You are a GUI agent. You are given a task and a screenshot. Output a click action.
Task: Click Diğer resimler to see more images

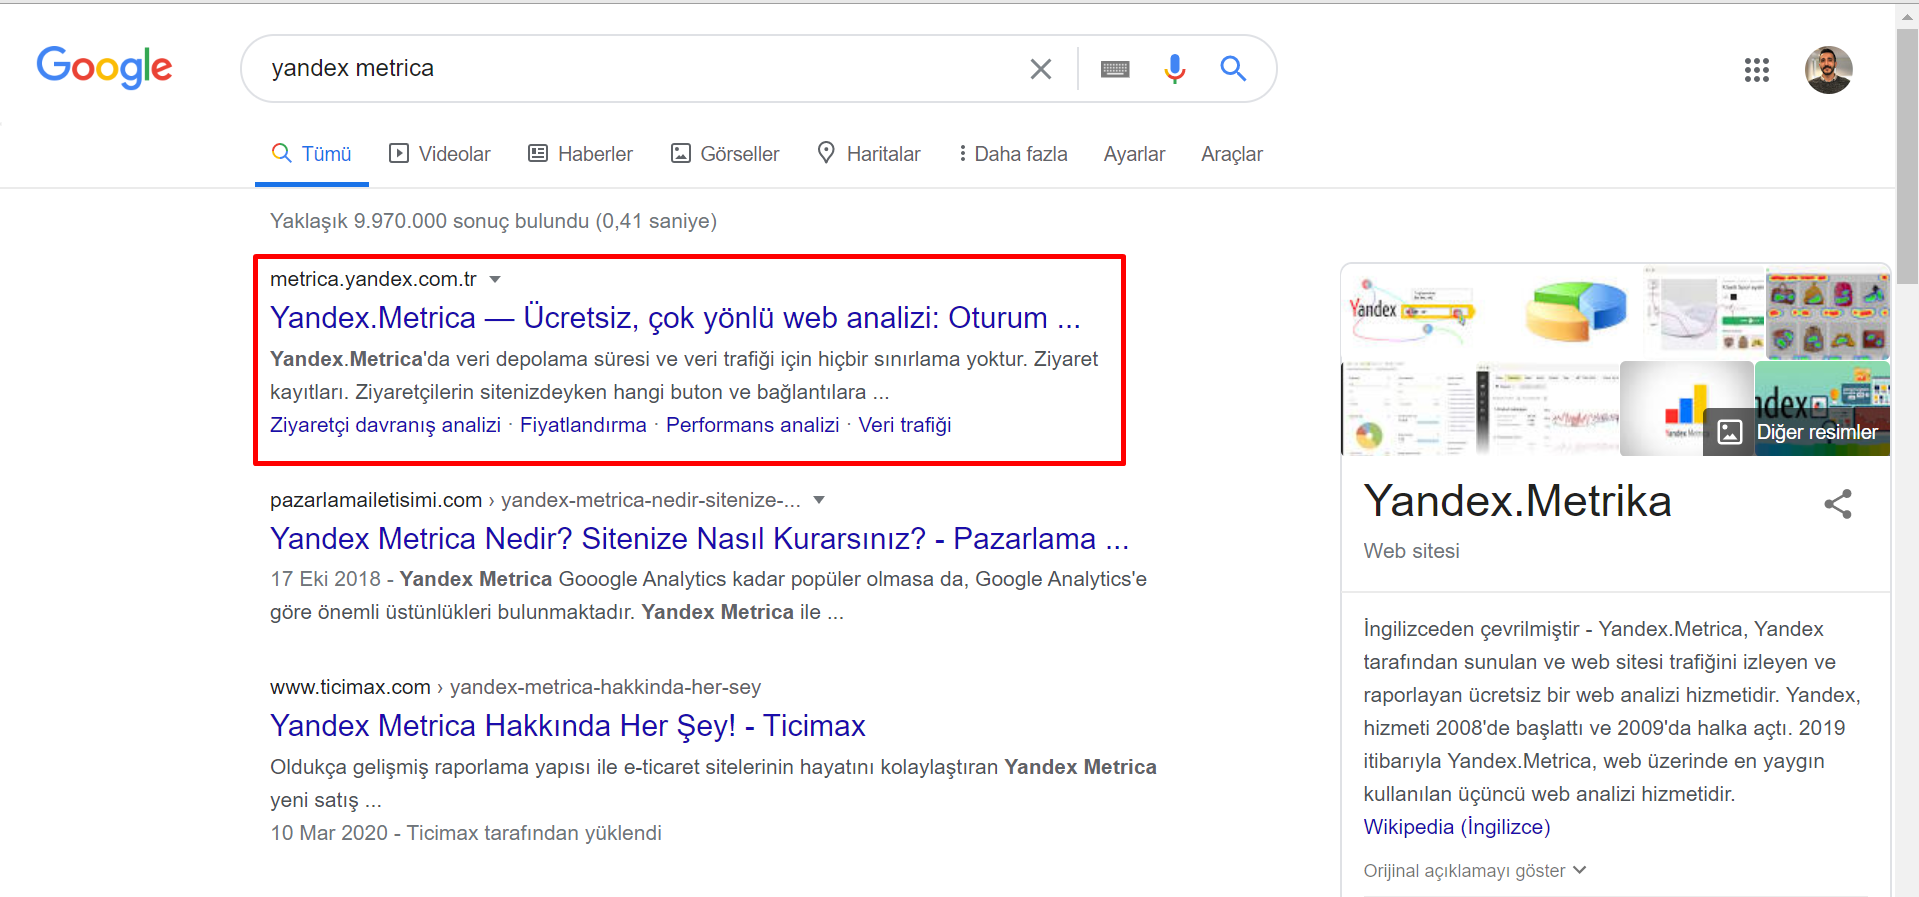coord(1797,432)
